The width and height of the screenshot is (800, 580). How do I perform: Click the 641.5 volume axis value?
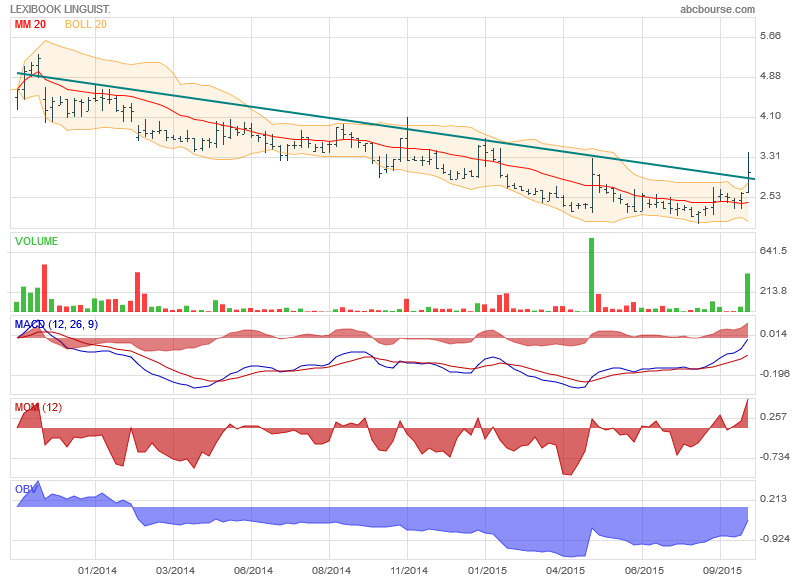click(773, 250)
